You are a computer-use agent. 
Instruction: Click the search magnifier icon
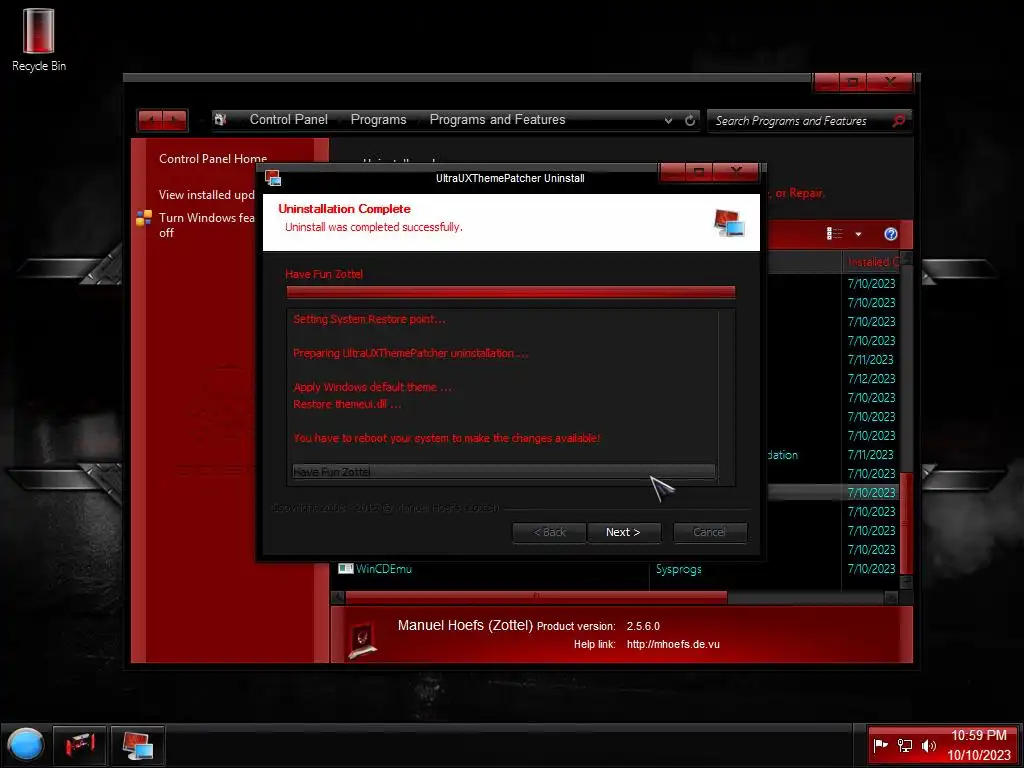point(898,121)
